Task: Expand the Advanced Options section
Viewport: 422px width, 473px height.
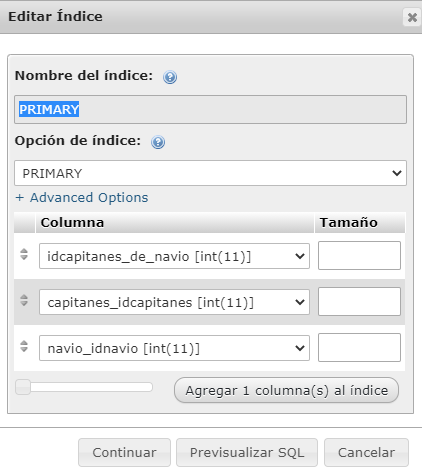Action: (82, 198)
